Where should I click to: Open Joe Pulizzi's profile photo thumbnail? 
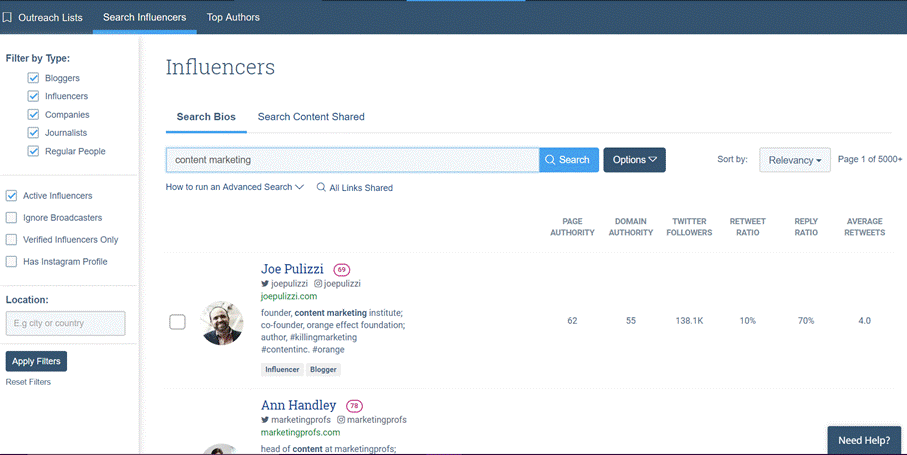222,323
